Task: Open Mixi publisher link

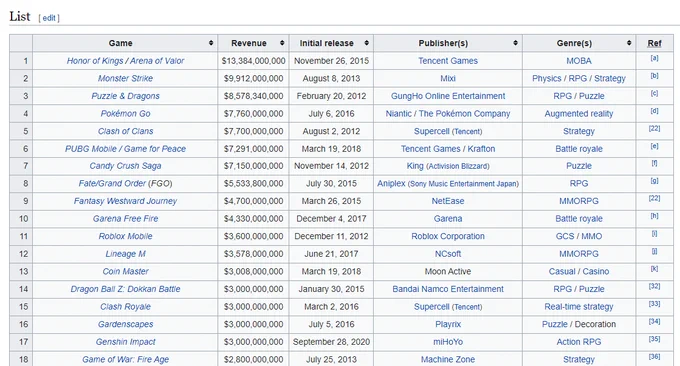Action: [x=448, y=78]
